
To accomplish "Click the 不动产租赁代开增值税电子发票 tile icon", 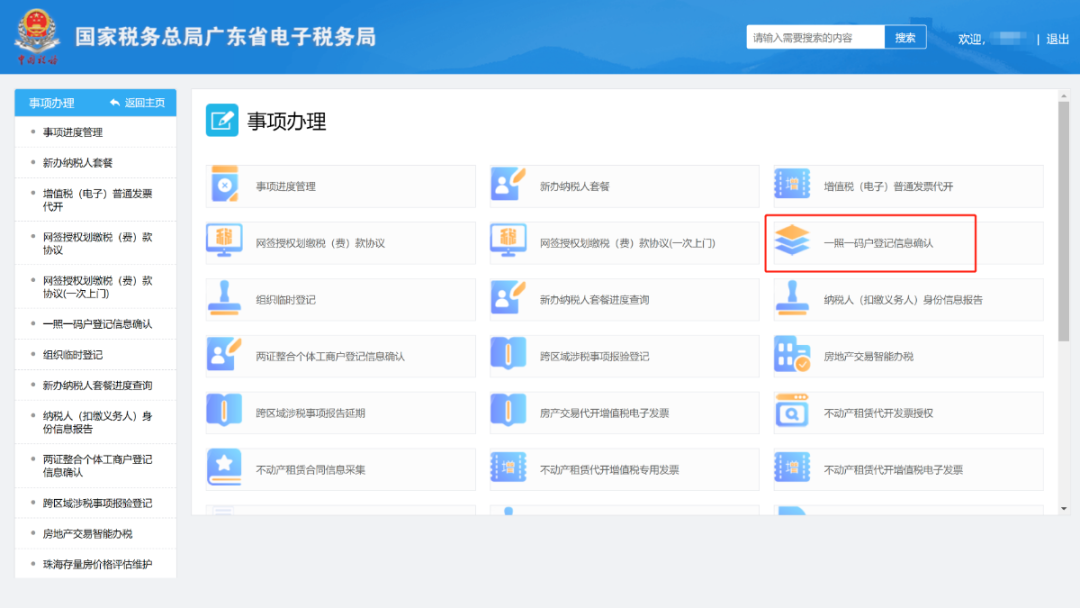I will tap(791, 468).
